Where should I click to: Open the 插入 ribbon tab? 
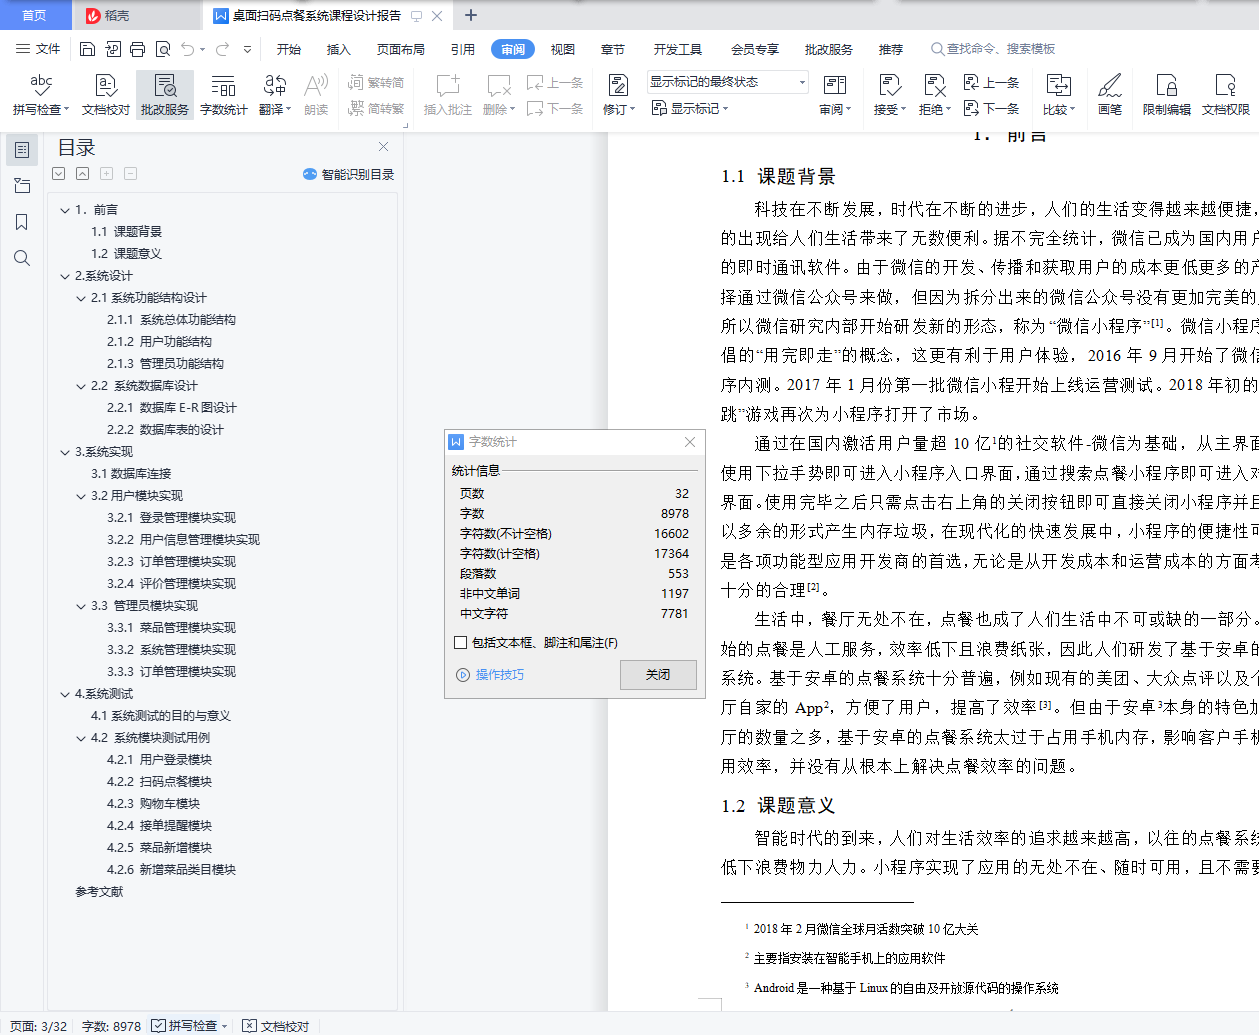coord(339,49)
